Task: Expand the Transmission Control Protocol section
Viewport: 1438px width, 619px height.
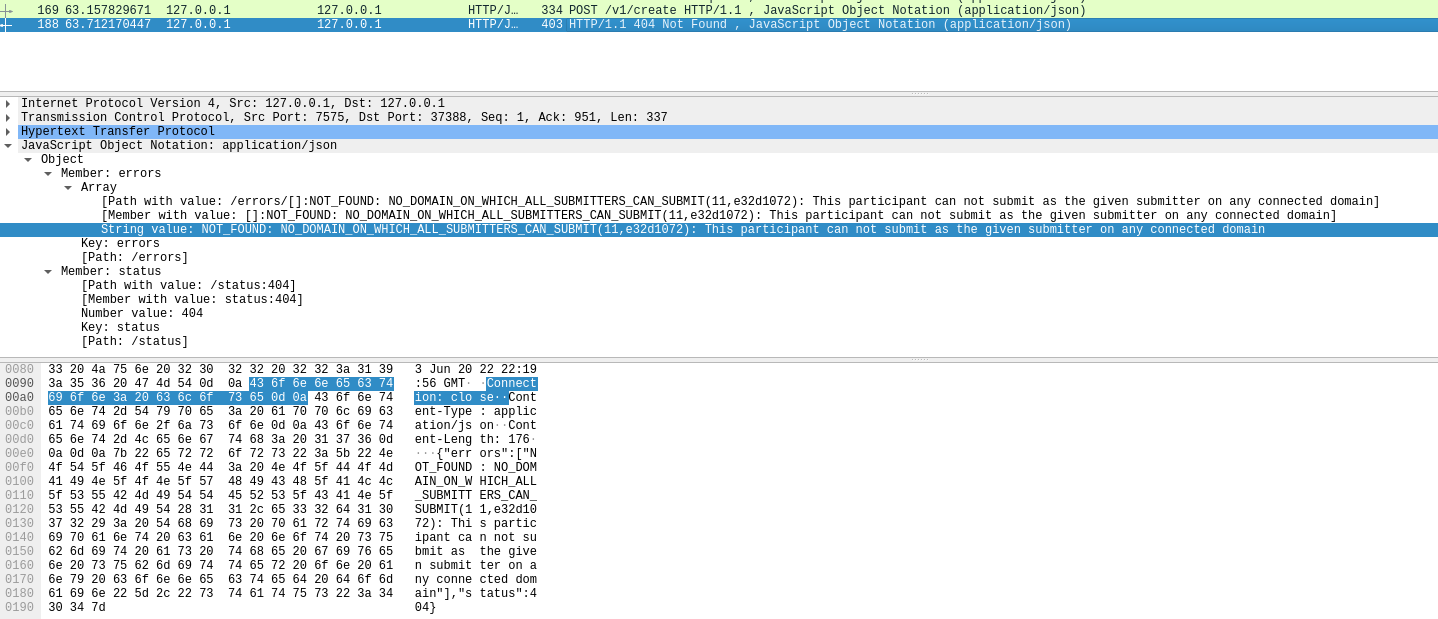Action: coord(8,118)
